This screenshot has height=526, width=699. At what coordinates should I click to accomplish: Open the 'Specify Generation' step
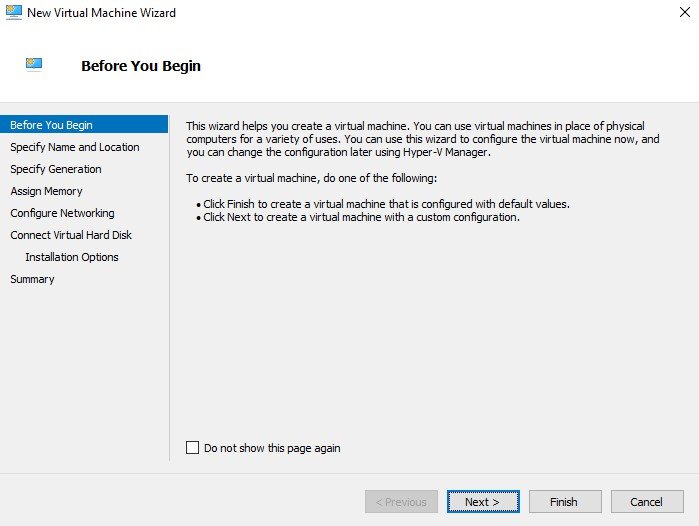point(56,169)
